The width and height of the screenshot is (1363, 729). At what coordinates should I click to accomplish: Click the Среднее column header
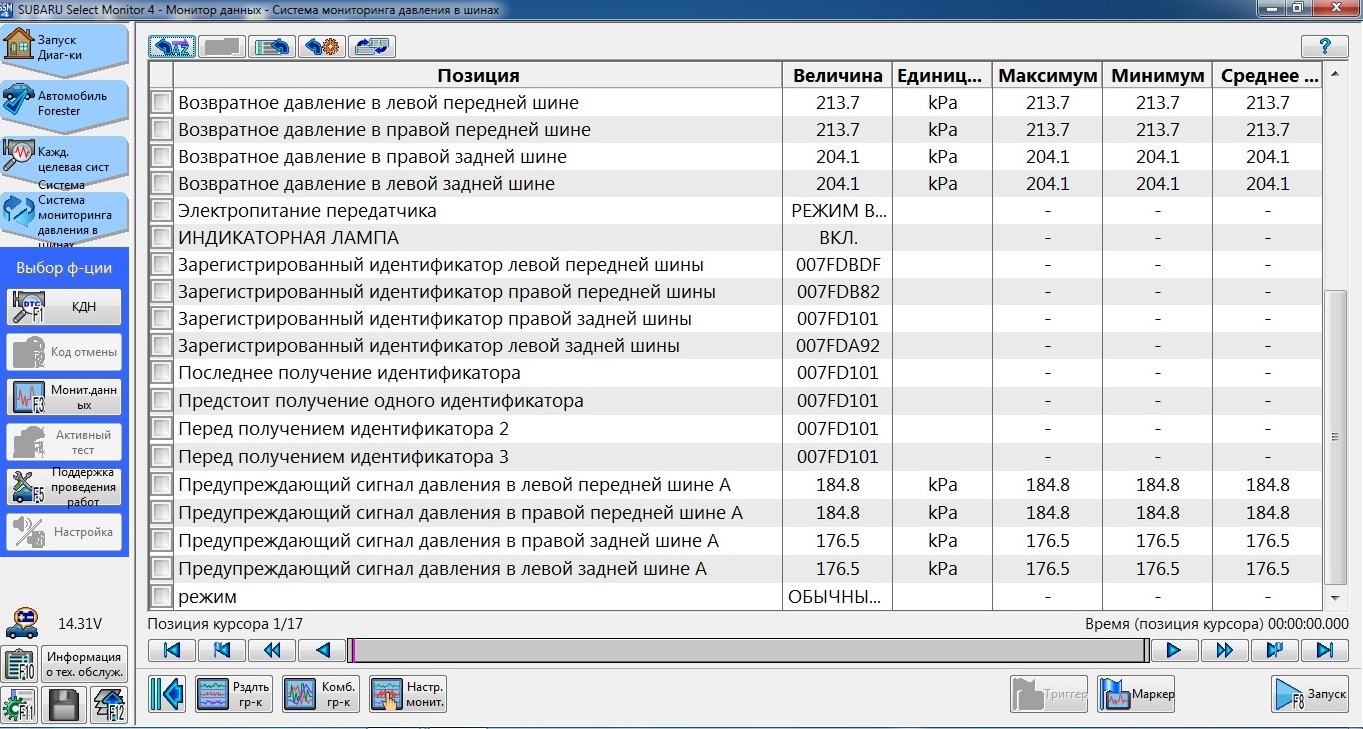[x=1267, y=75]
